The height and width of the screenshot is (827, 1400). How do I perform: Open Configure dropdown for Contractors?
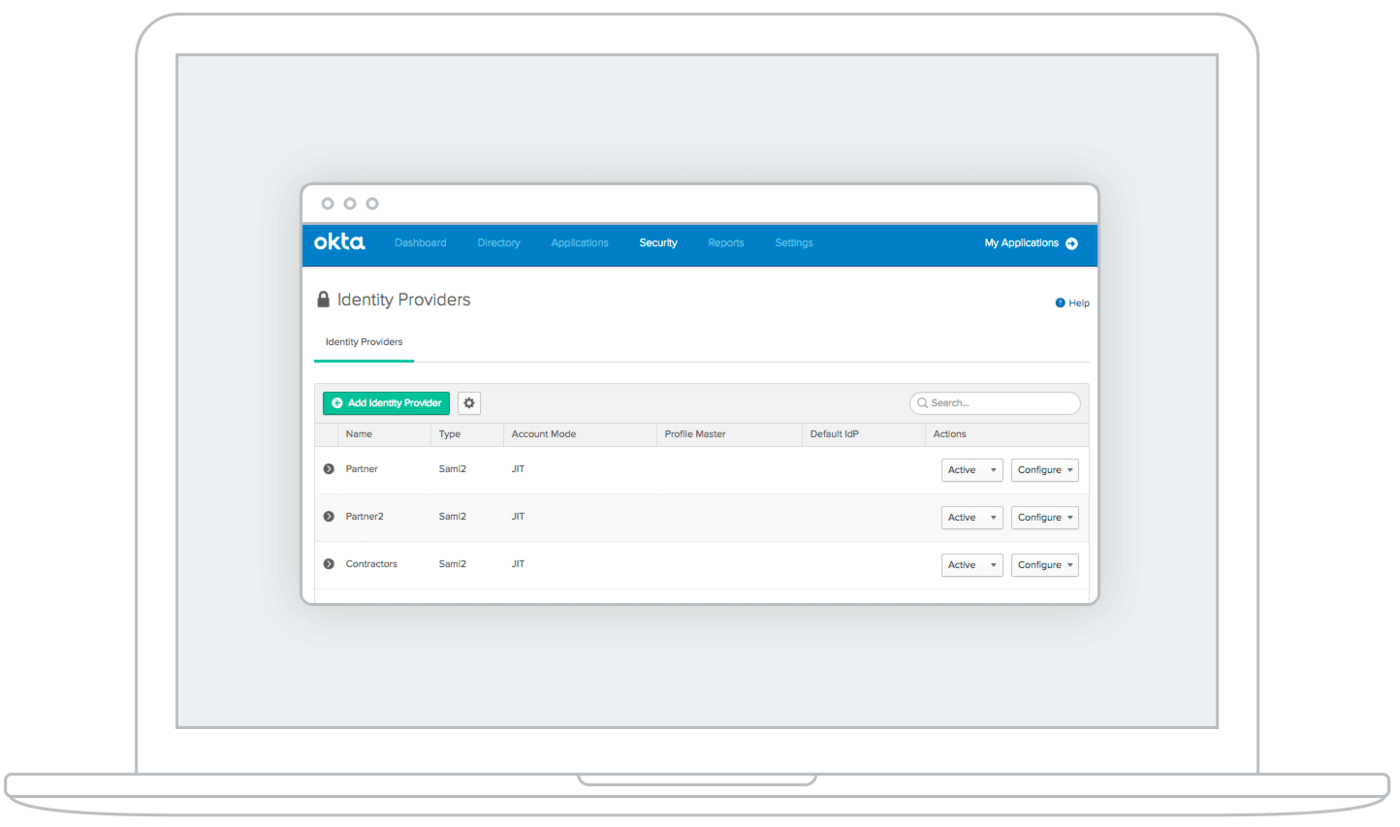pyautogui.click(x=1044, y=565)
